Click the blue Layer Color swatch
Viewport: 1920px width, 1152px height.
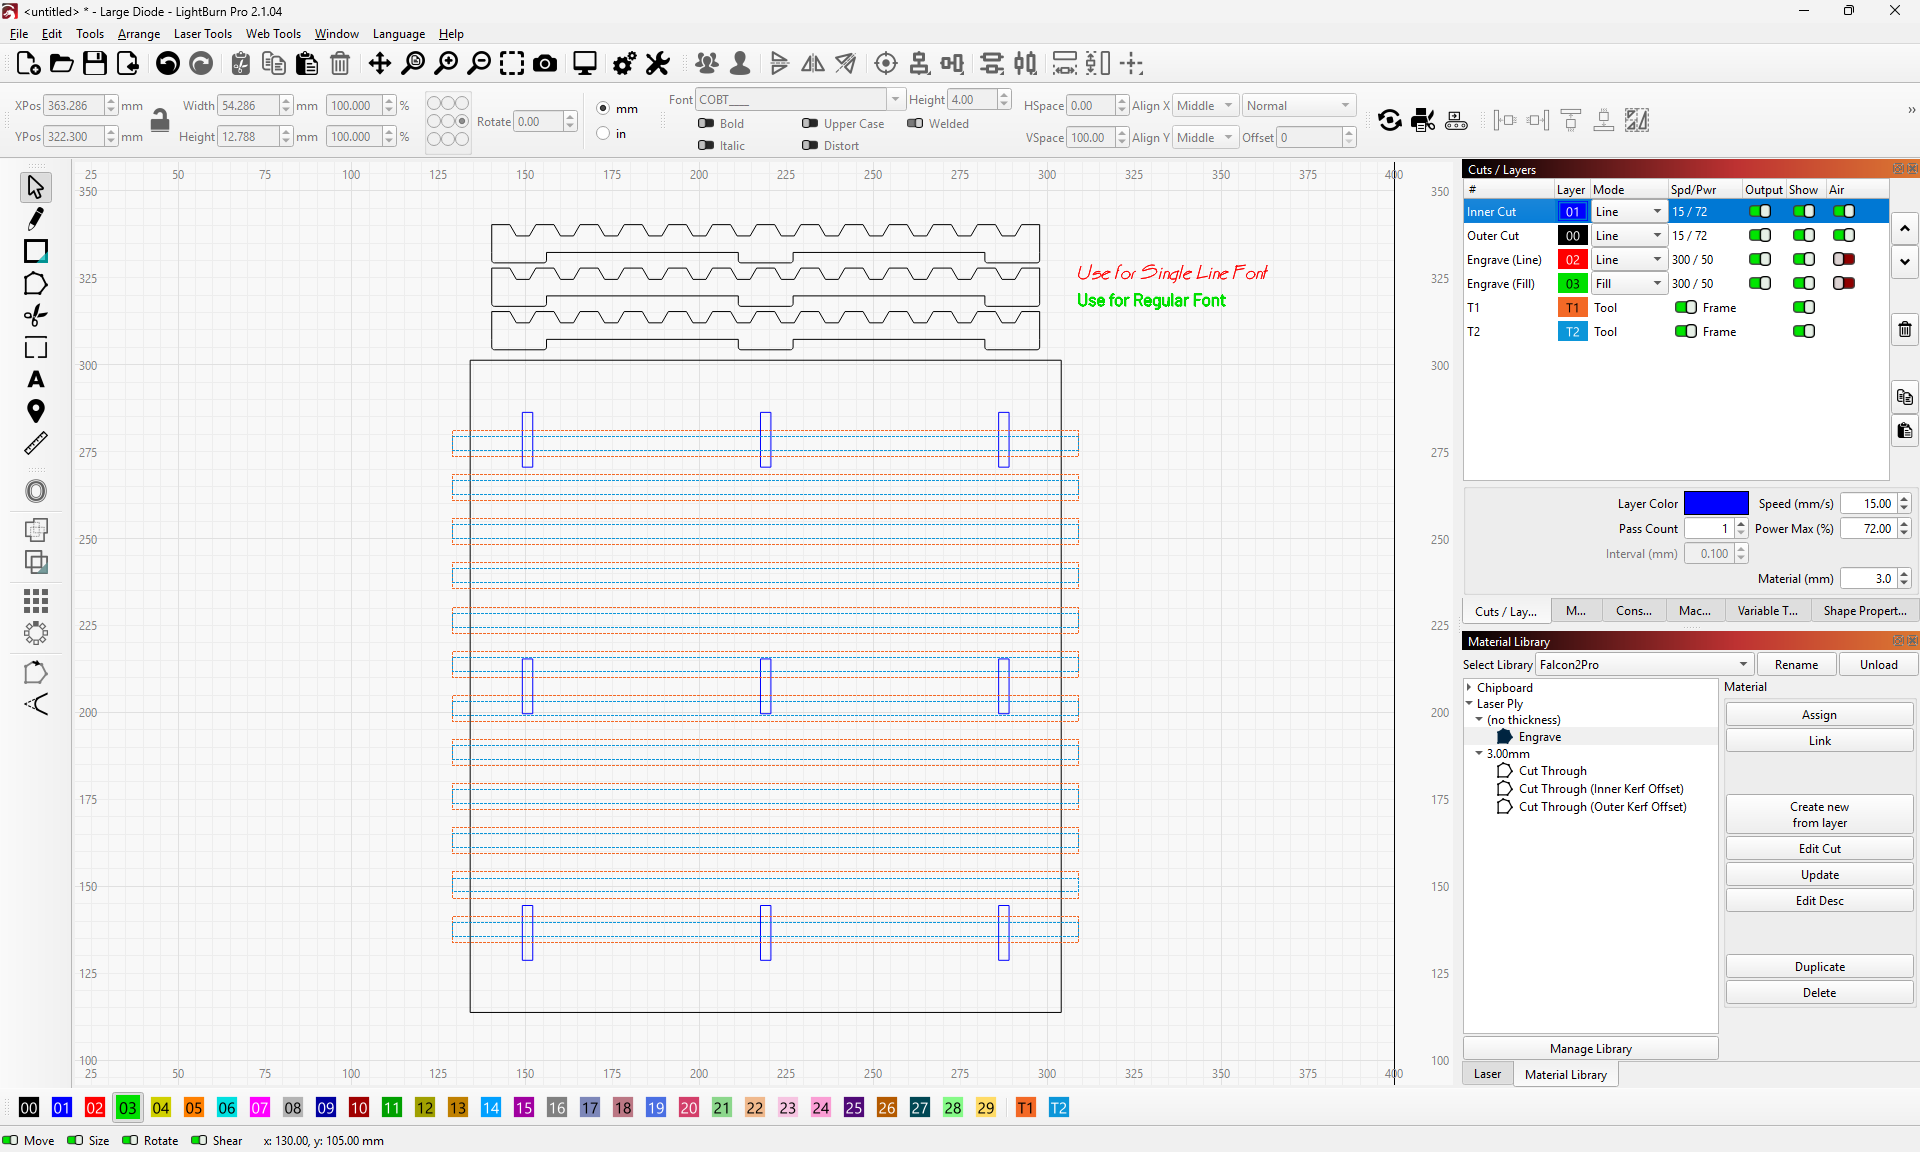pos(1716,503)
